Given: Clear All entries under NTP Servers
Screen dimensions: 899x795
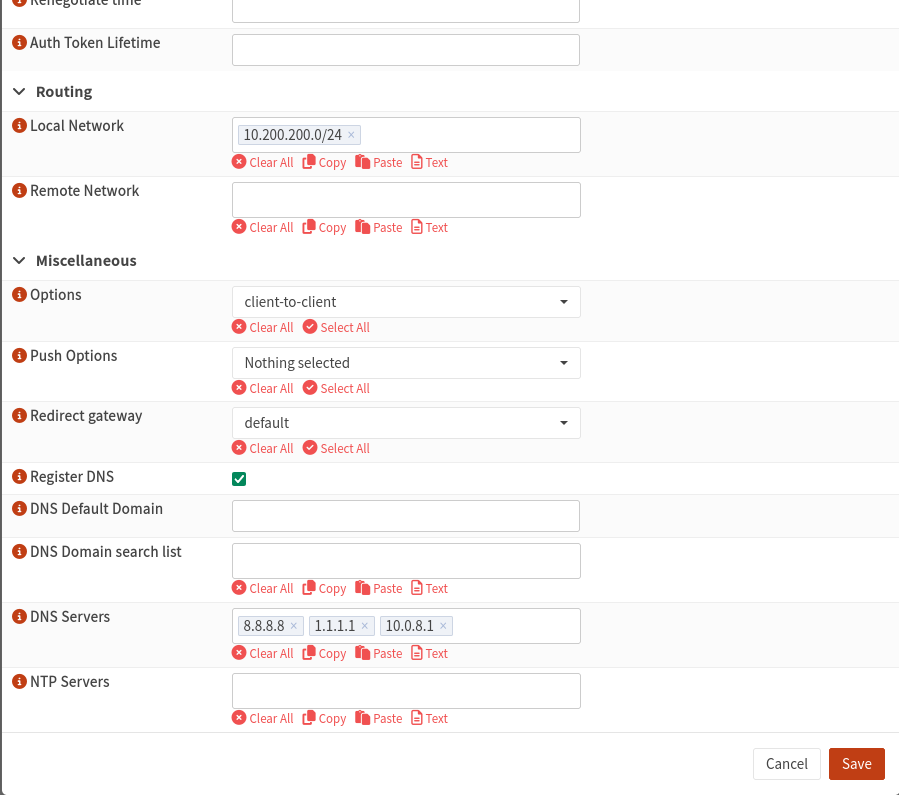Looking at the screenshot, I should (262, 718).
